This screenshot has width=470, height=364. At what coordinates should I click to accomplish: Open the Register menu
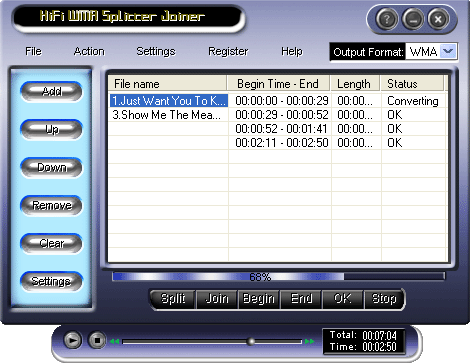[x=228, y=51]
